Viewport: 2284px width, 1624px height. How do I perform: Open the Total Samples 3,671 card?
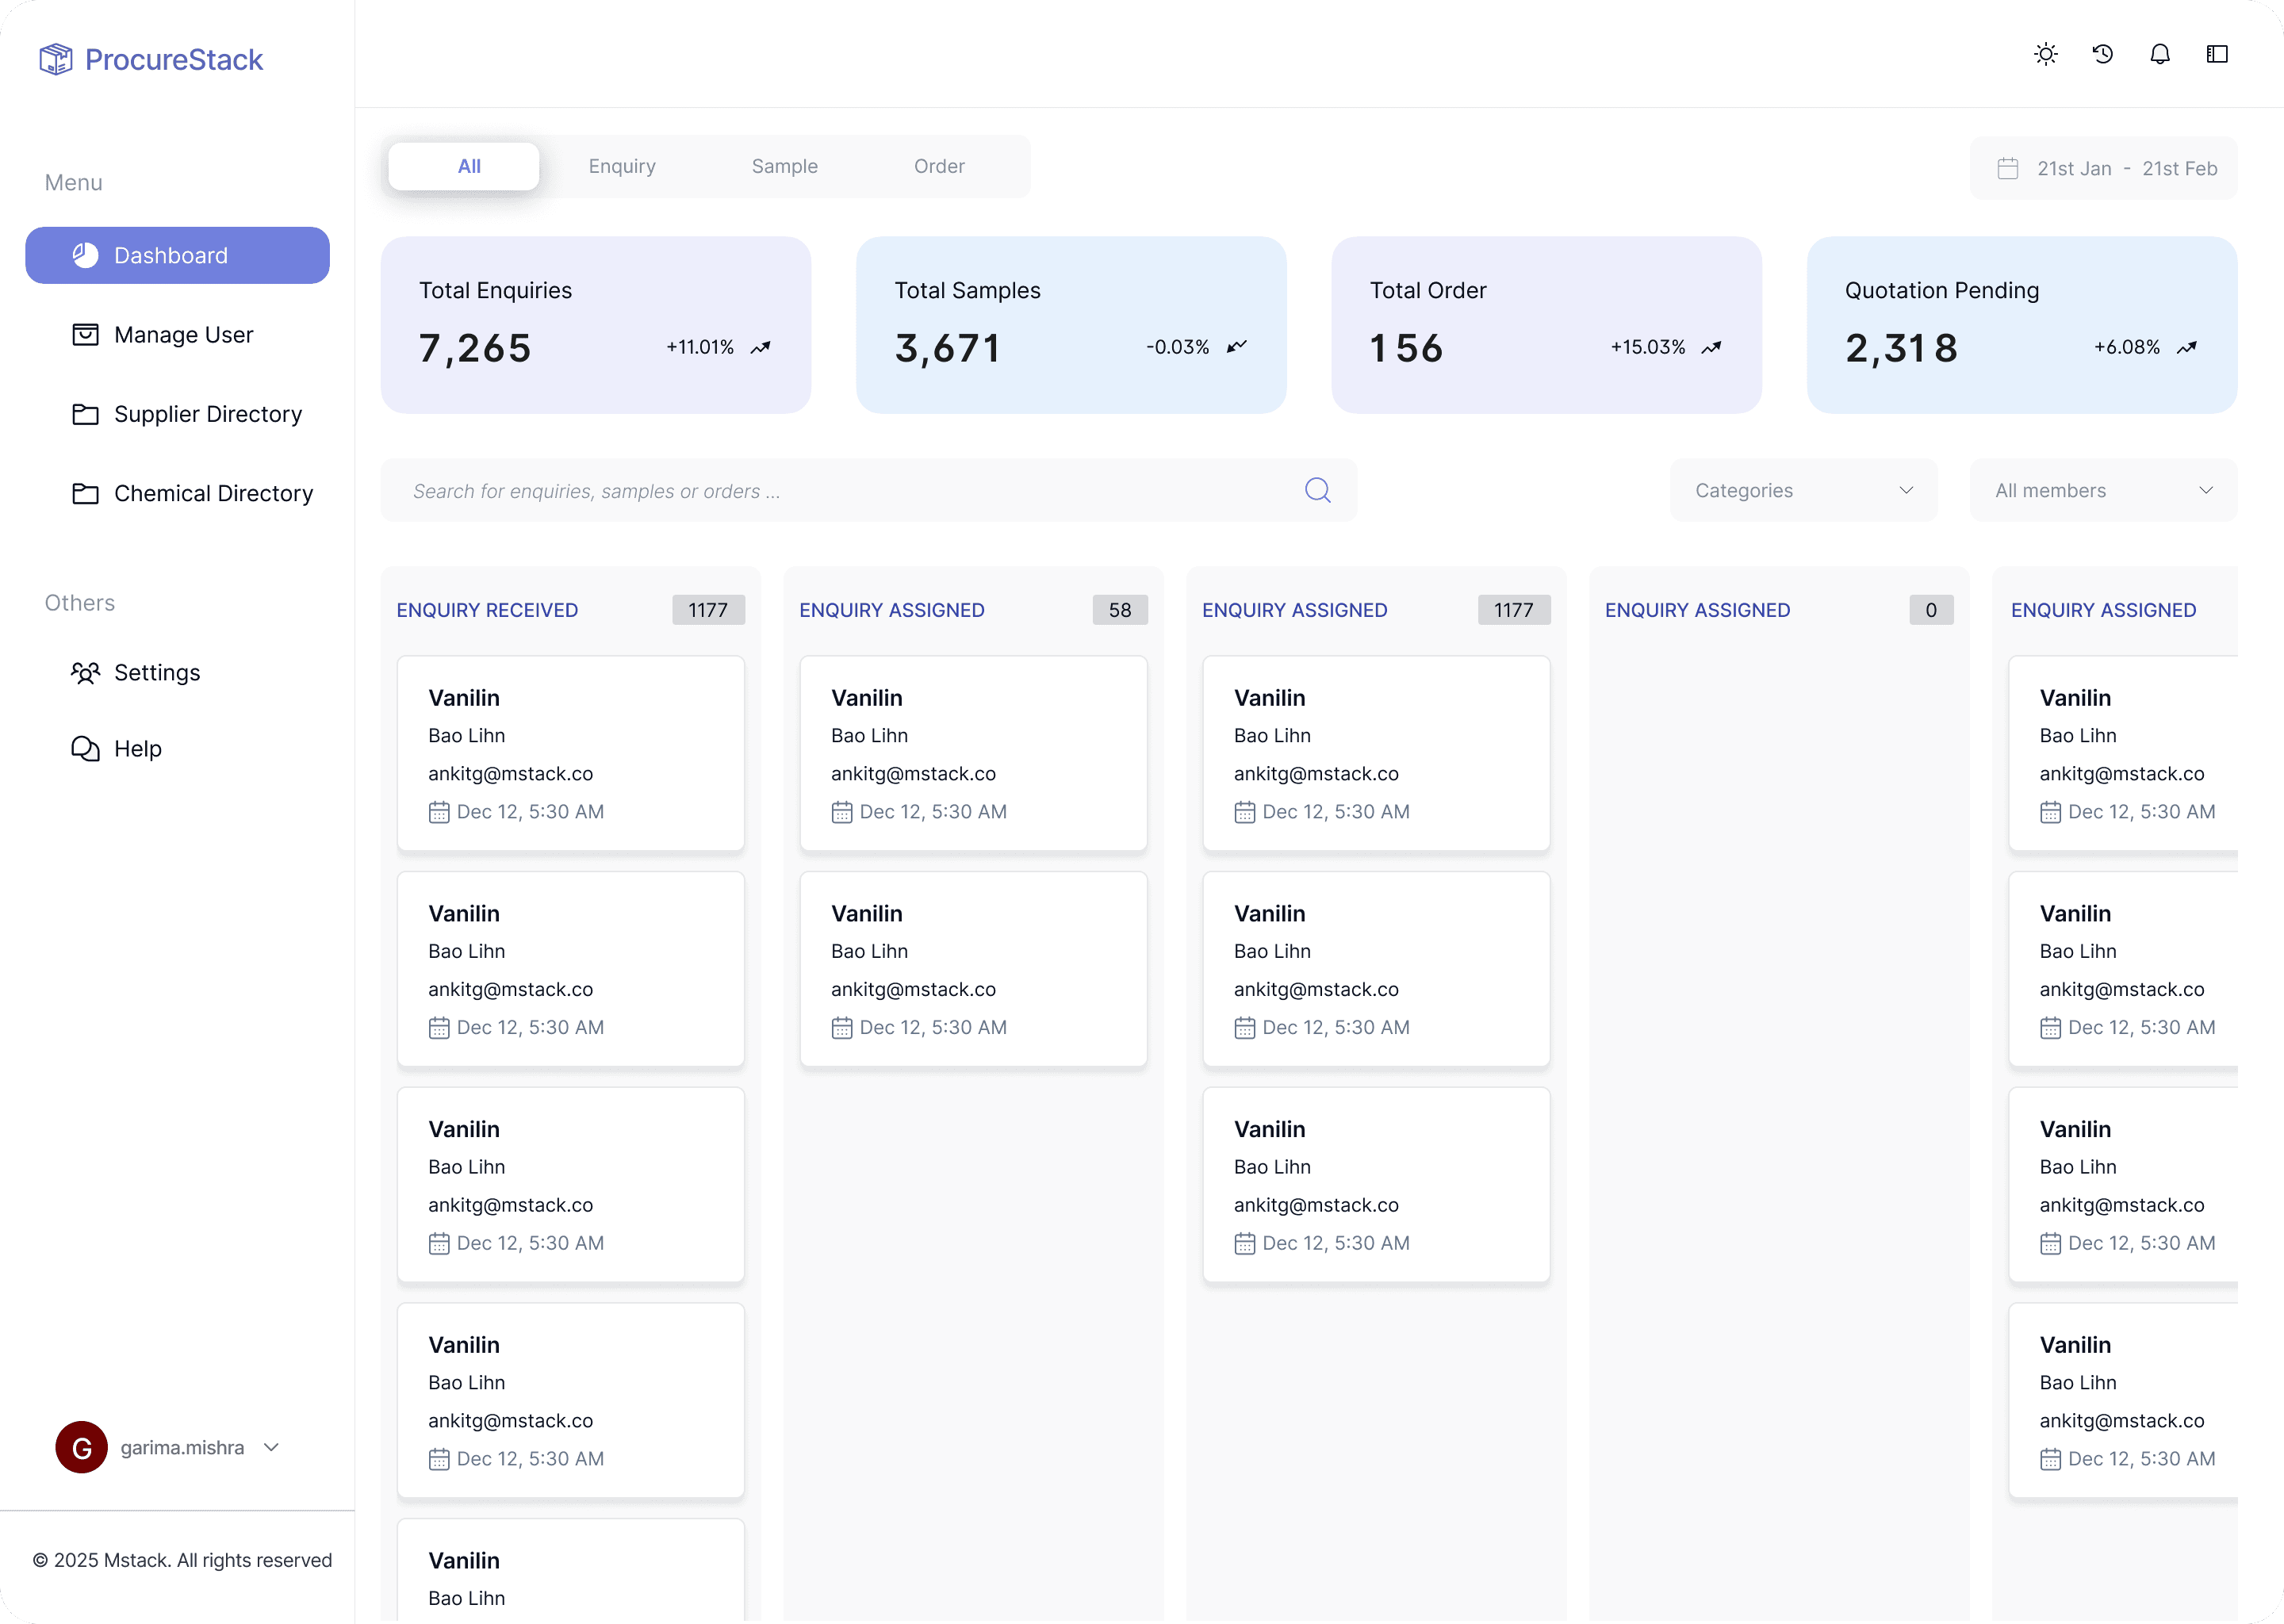(x=1071, y=325)
